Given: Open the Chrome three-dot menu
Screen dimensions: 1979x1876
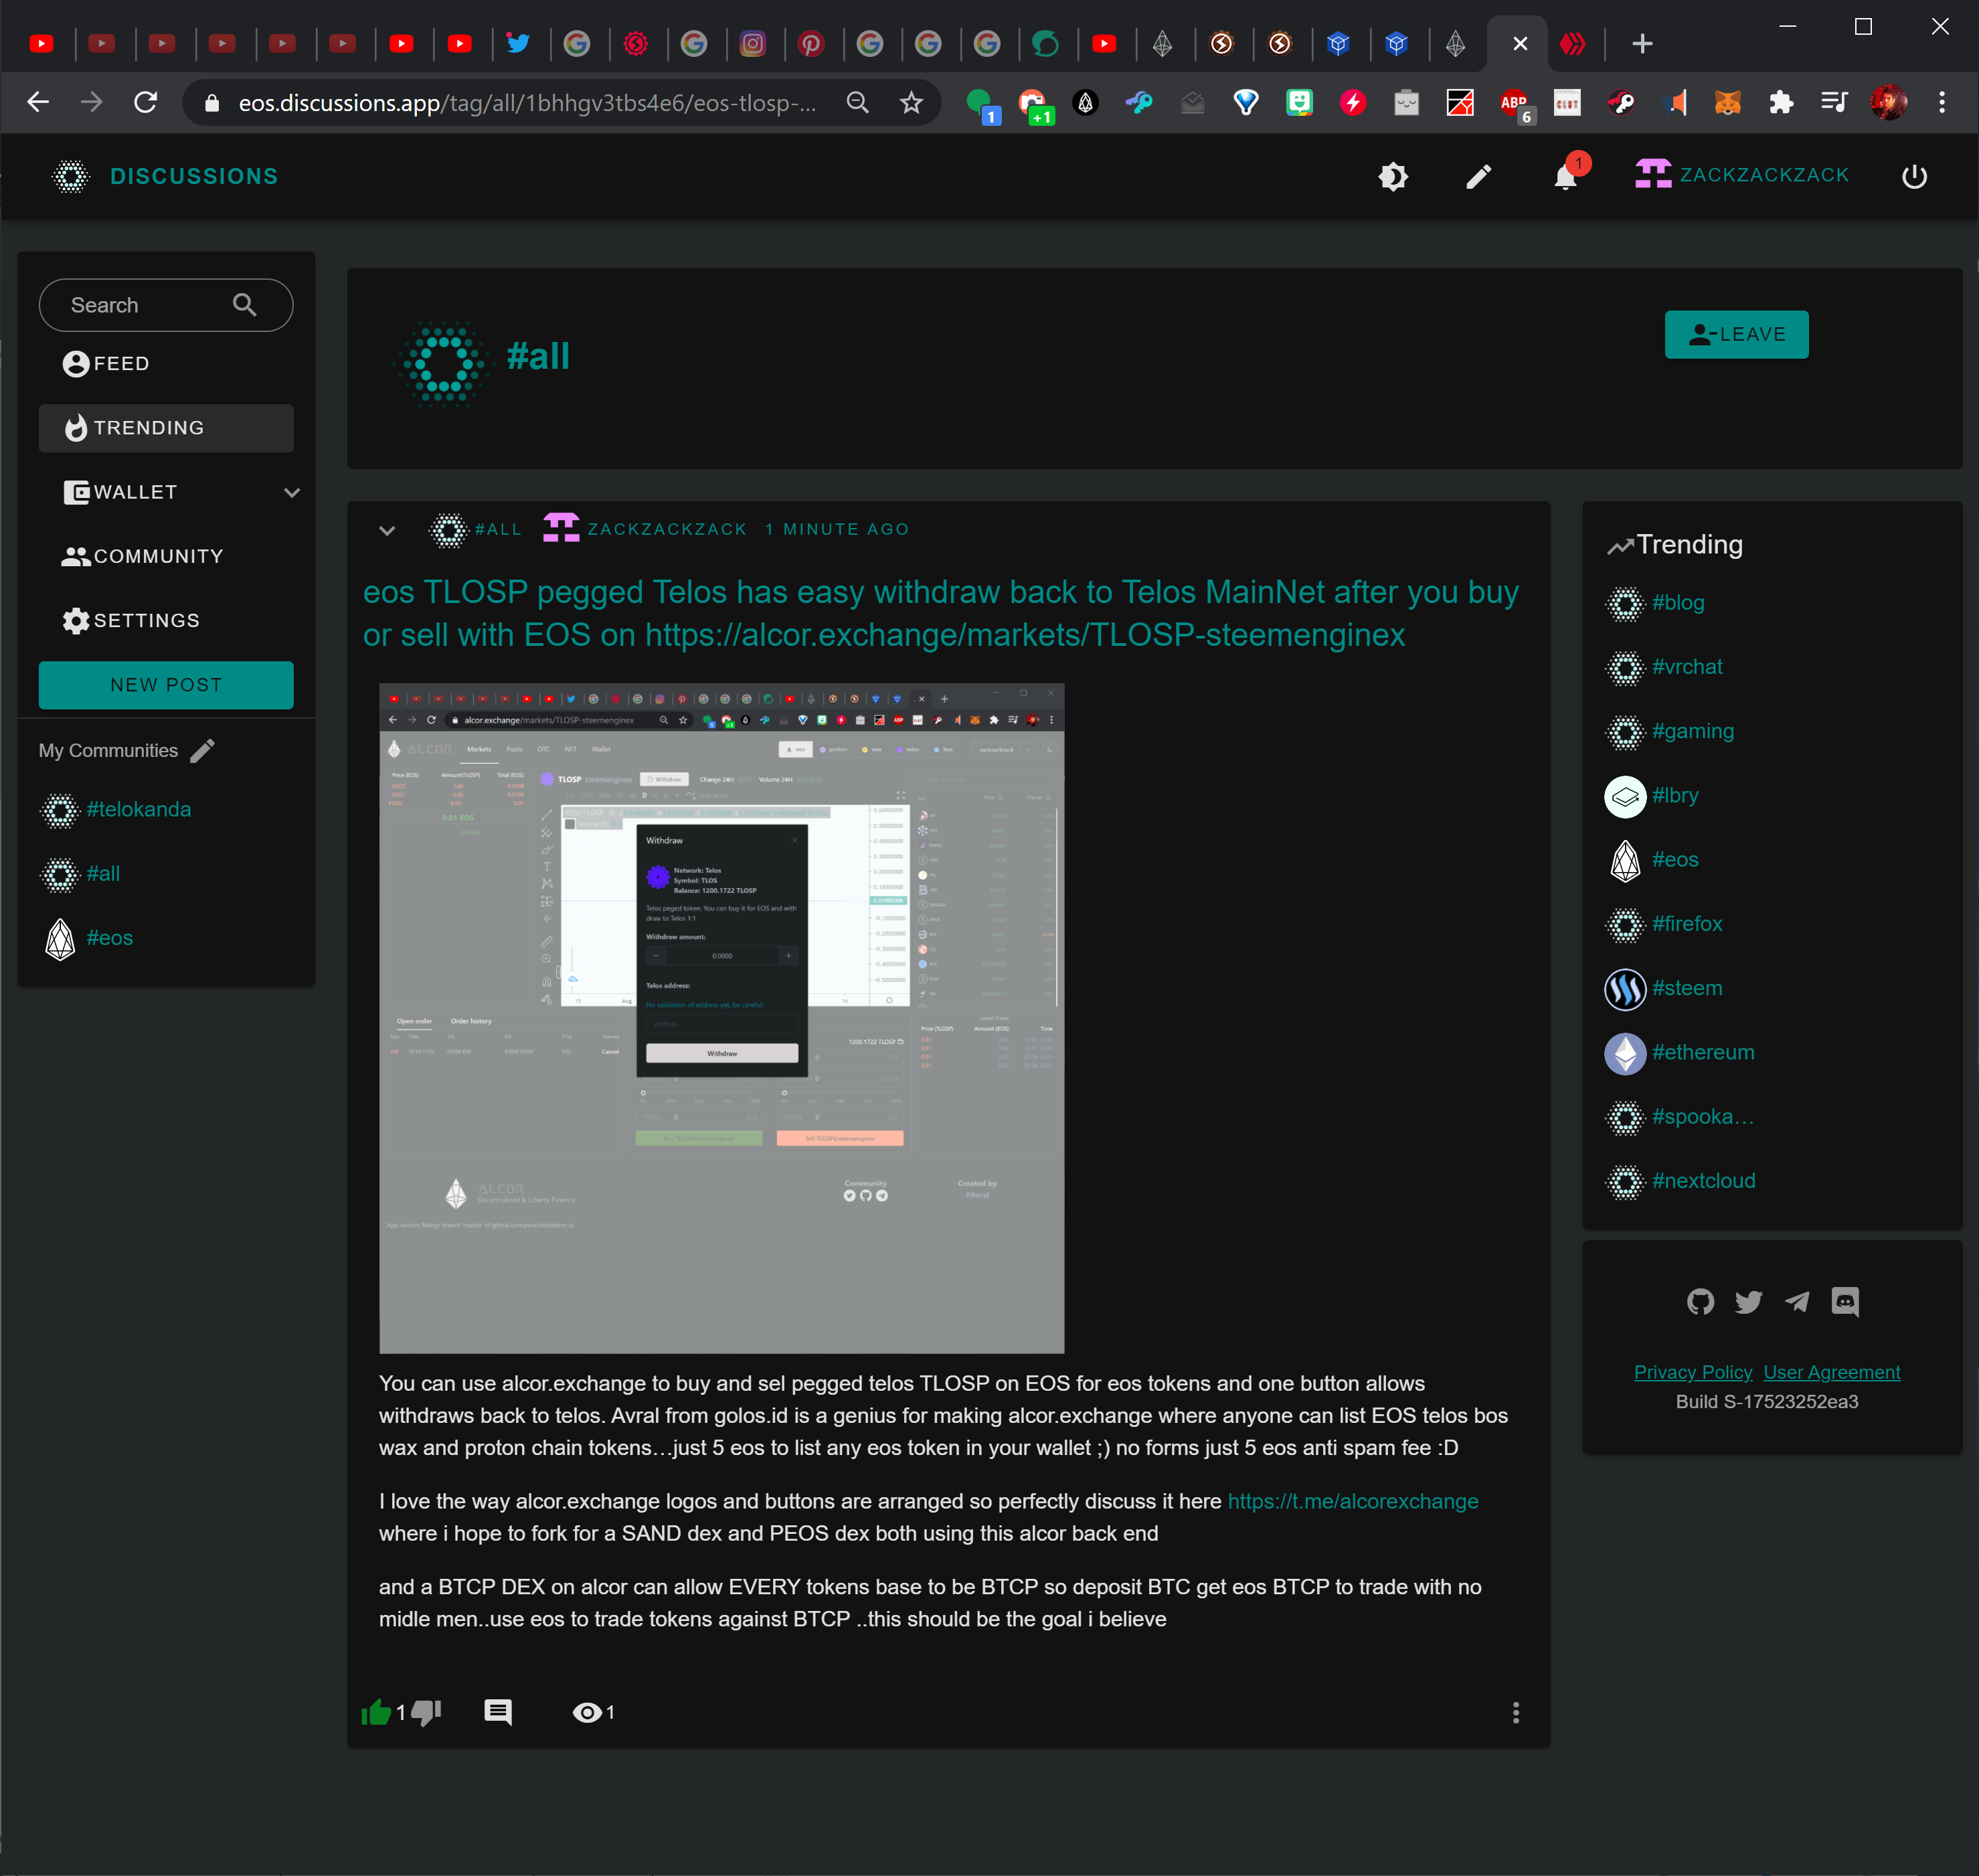Looking at the screenshot, I should (x=1941, y=102).
